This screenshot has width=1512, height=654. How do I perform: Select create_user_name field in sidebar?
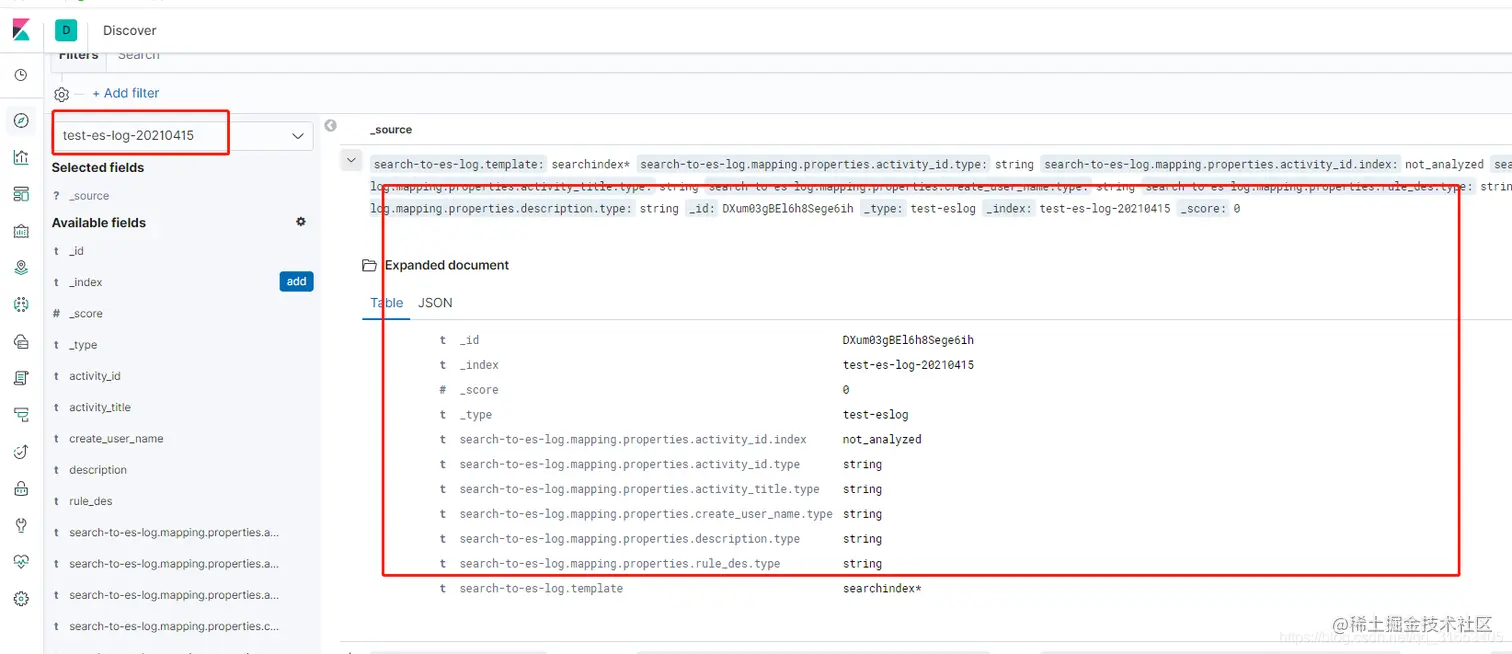point(116,439)
